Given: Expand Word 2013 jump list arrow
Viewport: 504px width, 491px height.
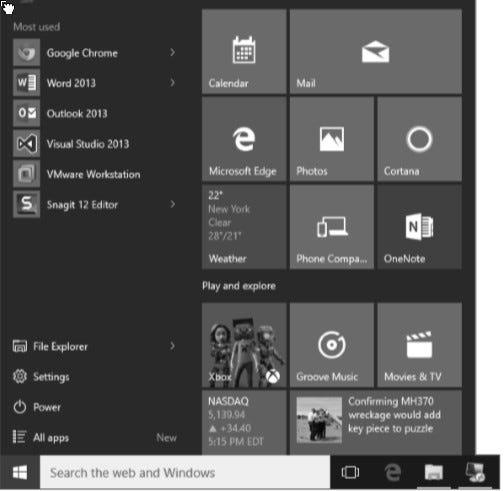Looking at the screenshot, I should (x=172, y=82).
